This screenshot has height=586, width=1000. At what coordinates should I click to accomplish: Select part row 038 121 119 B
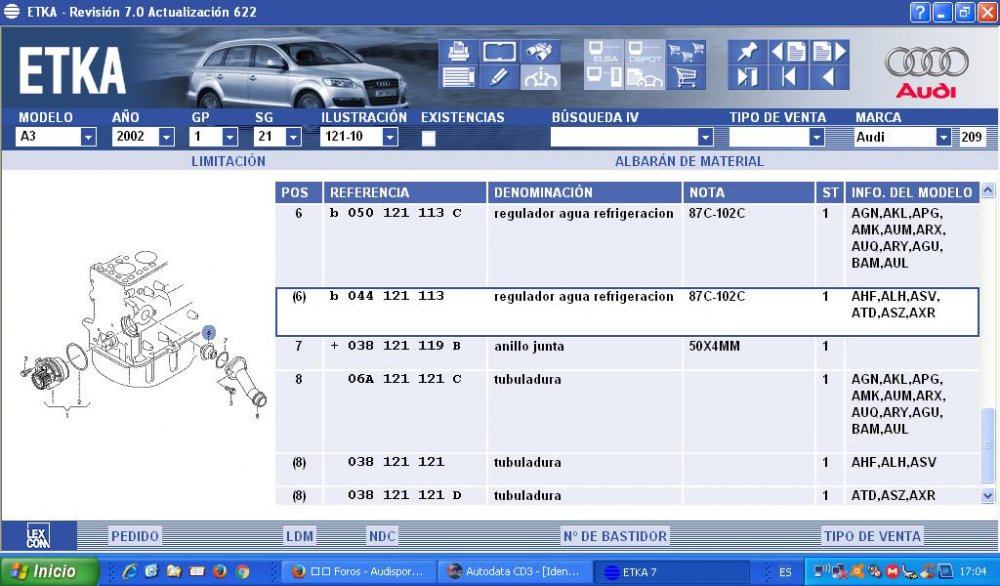(x=627, y=353)
